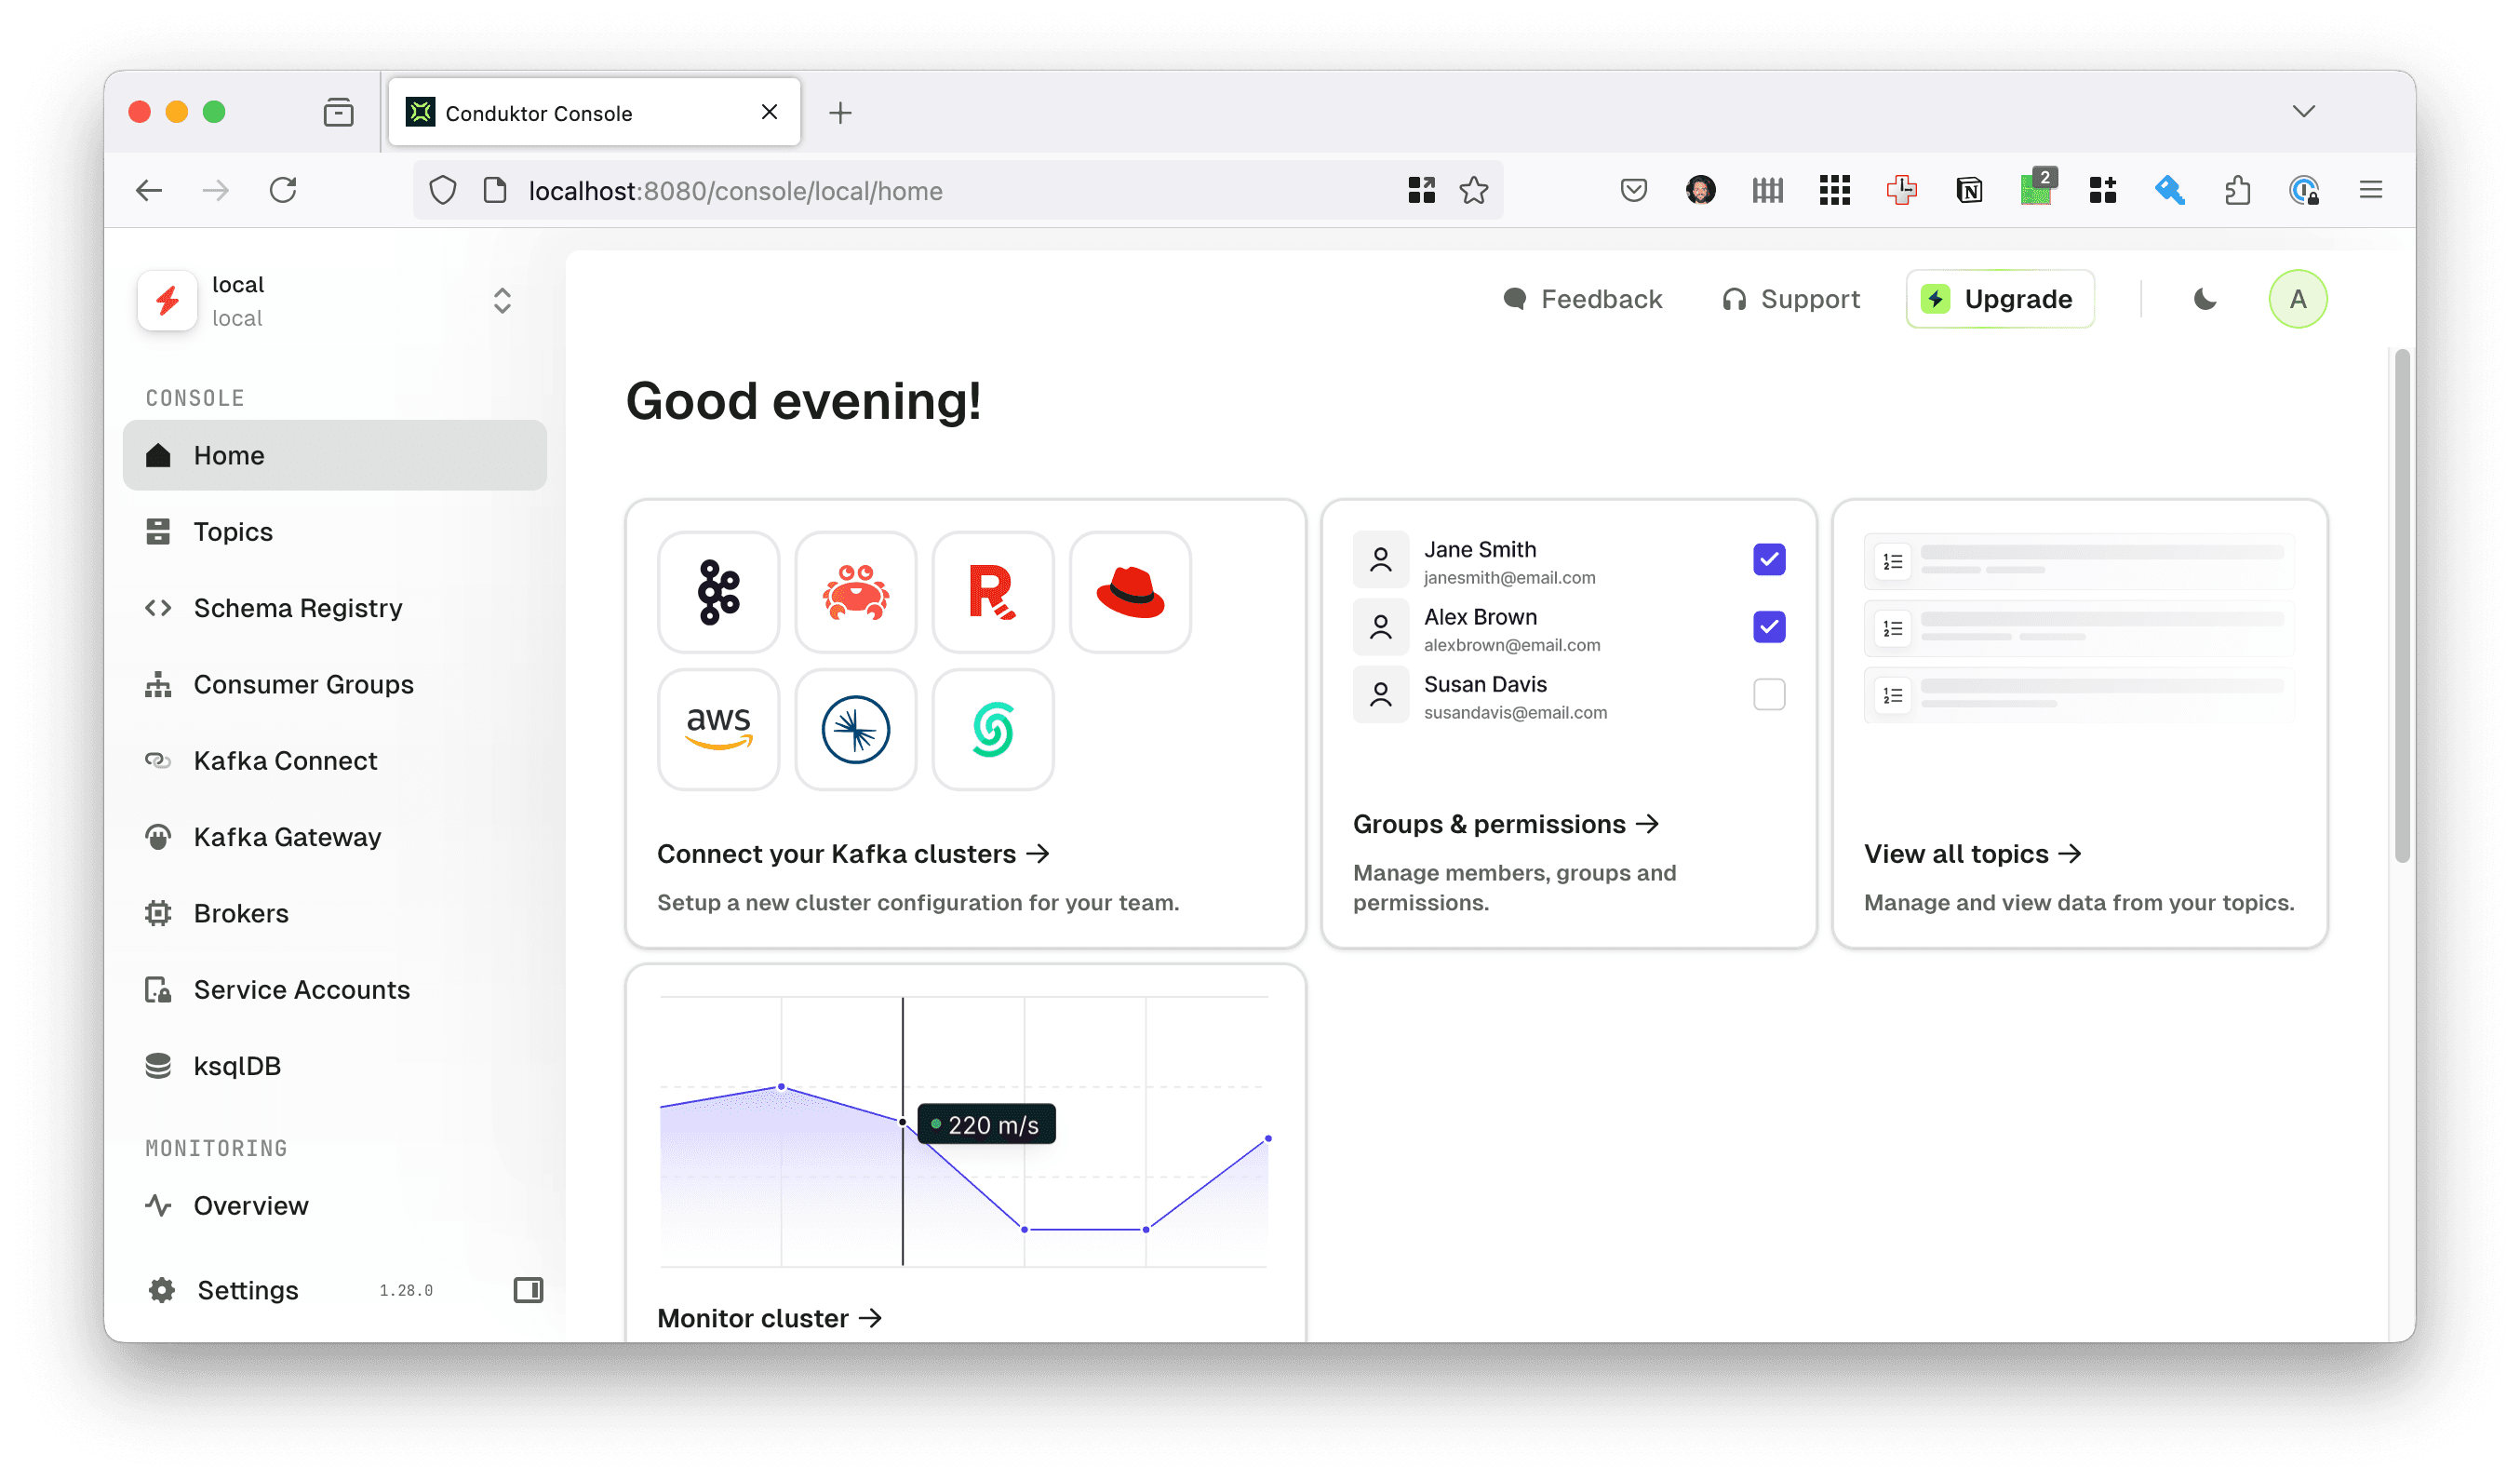2520x1480 pixels.
Task: Pick the Red Hat cluster icon
Action: click(1130, 592)
